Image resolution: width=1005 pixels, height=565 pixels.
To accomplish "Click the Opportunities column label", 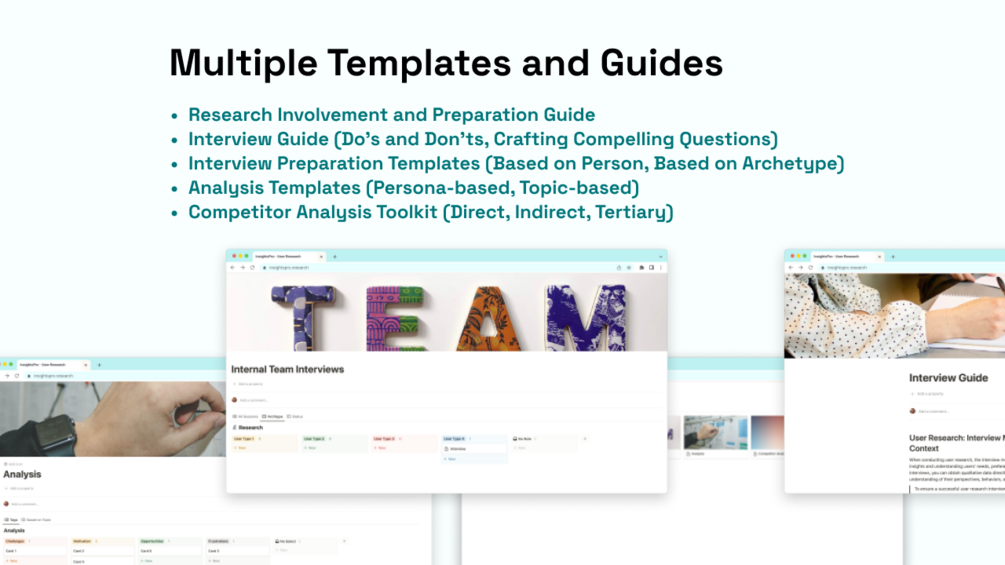I will coord(153,541).
